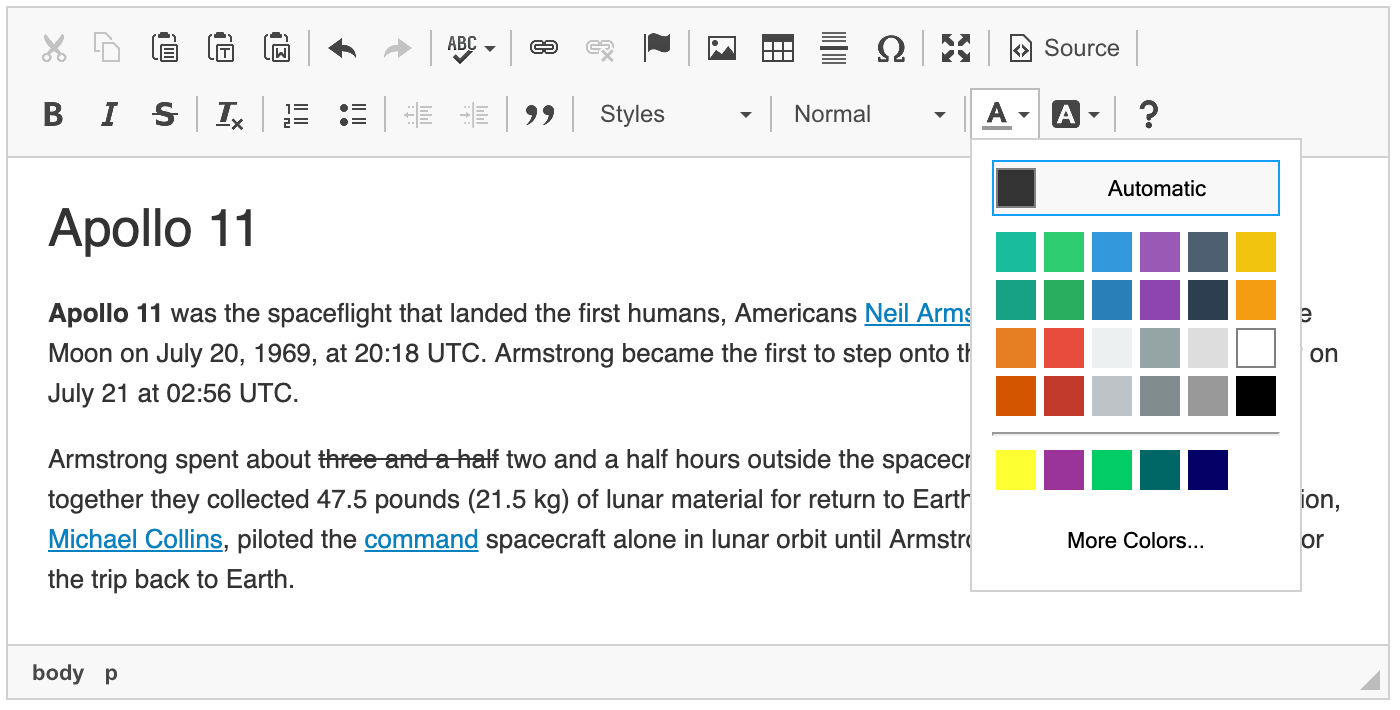The image size is (1400, 710).
Task: Open the Michael Collins link
Action: click(x=135, y=540)
